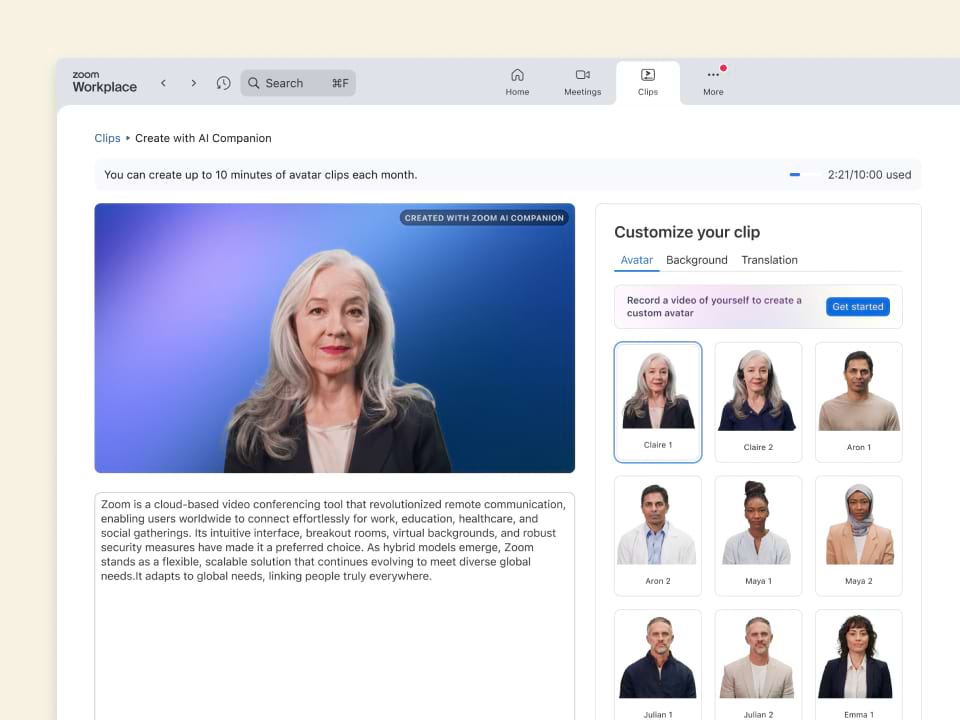
Task: Click the Clips icon in top navigation
Action: (x=648, y=75)
